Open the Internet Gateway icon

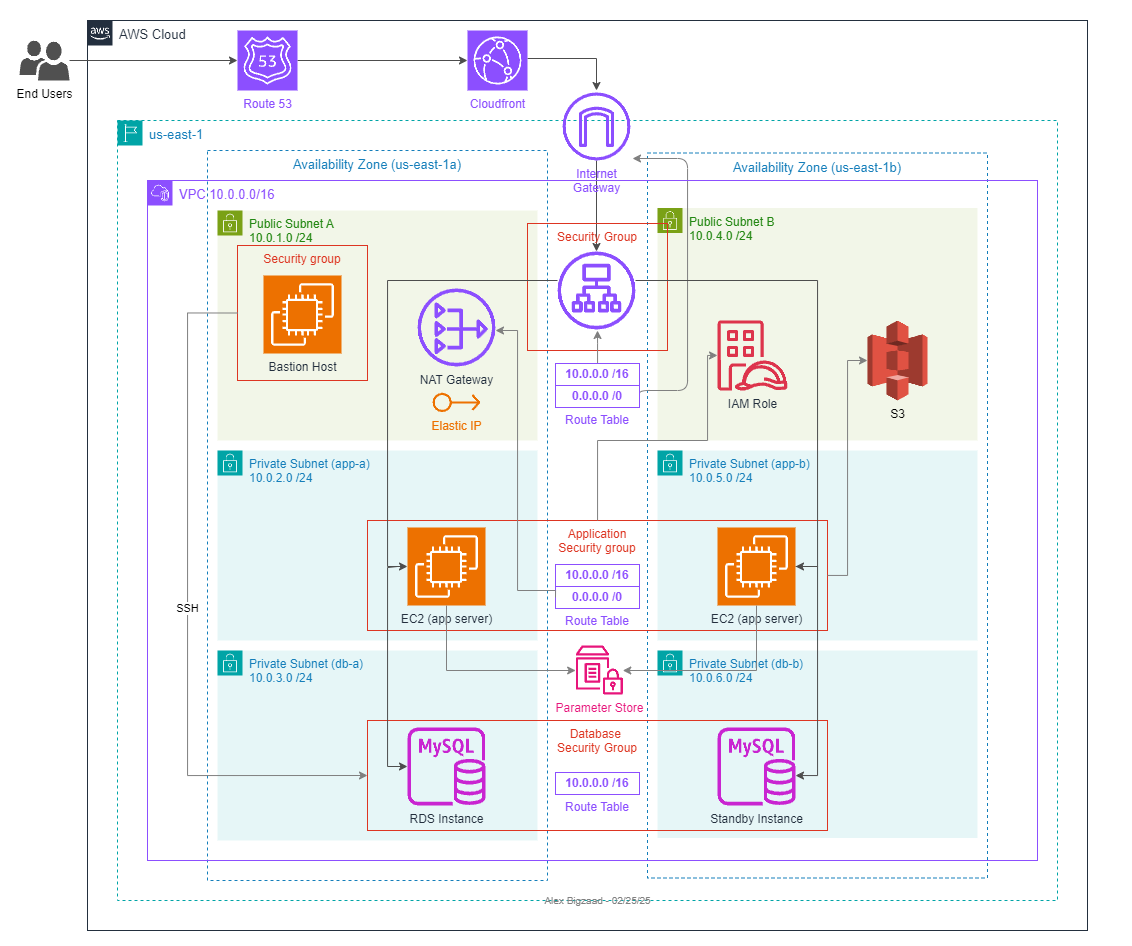coord(596,127)
